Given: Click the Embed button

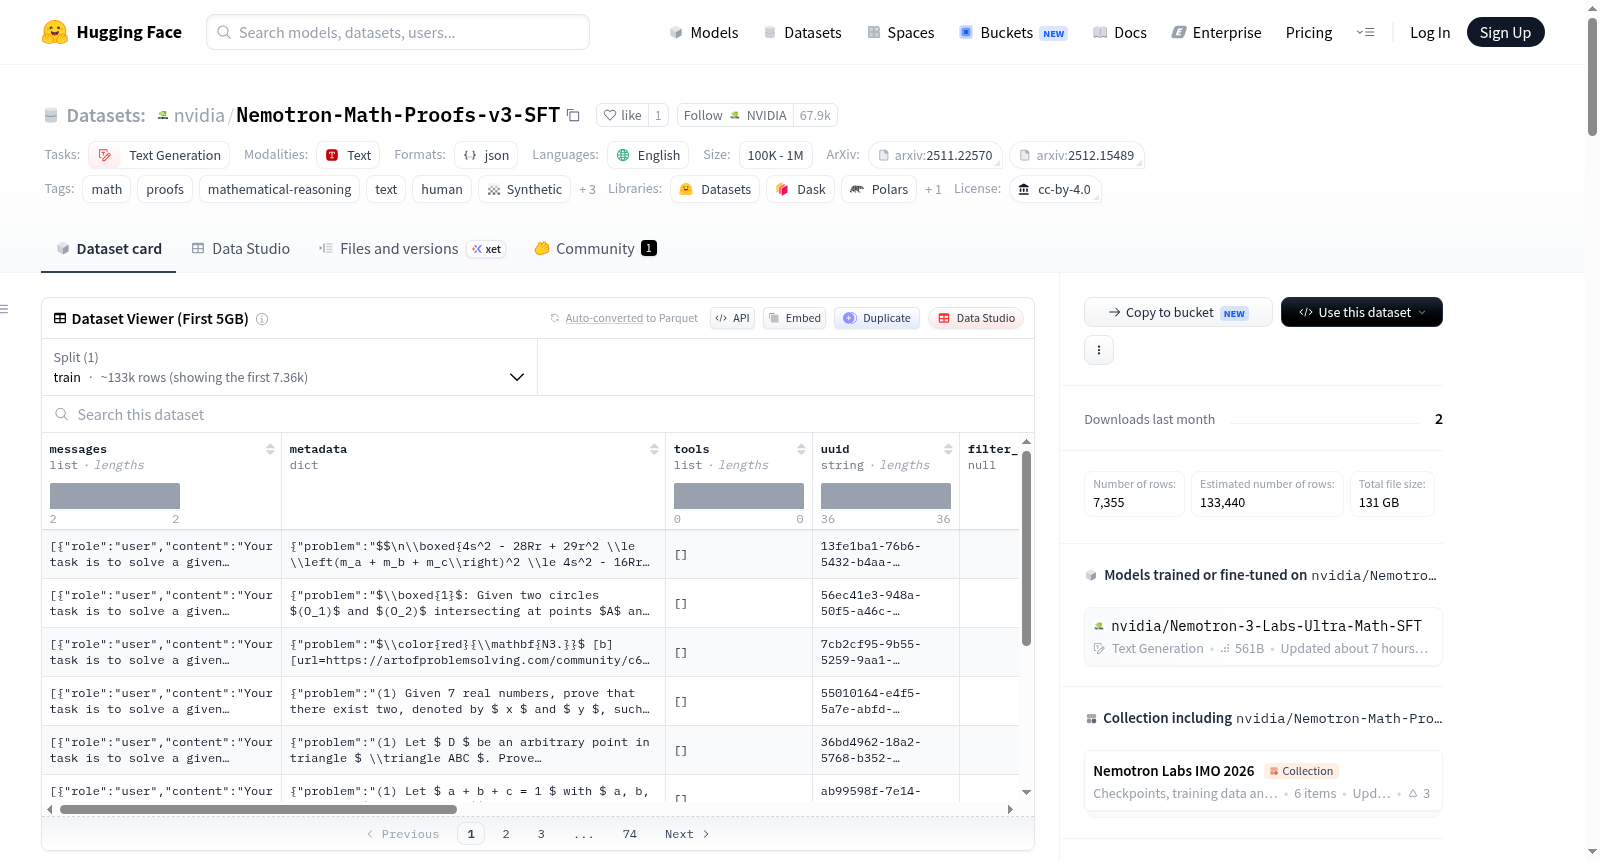Looking at the screenshot, I should pos(794,318).
